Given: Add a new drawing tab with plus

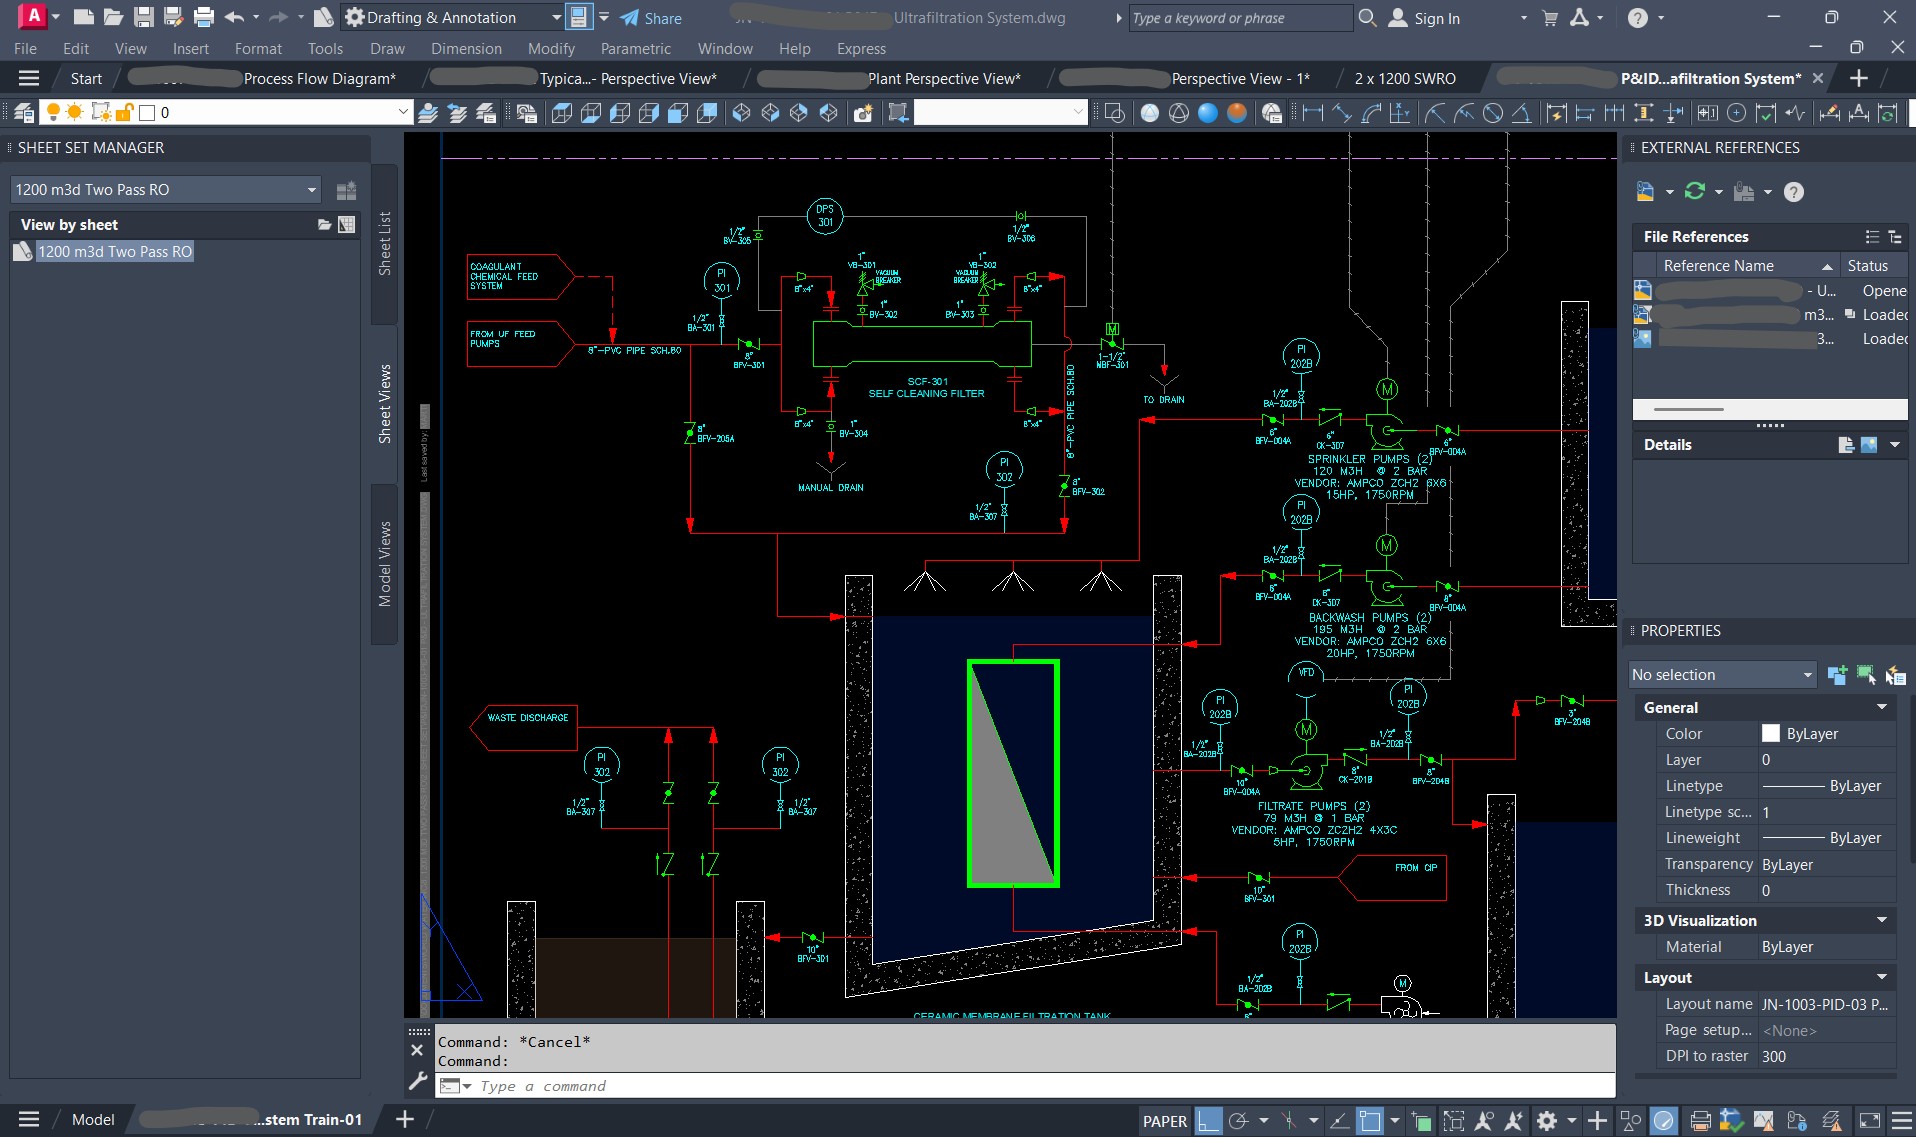Looking at the screenshot, I should point(1858,78).
